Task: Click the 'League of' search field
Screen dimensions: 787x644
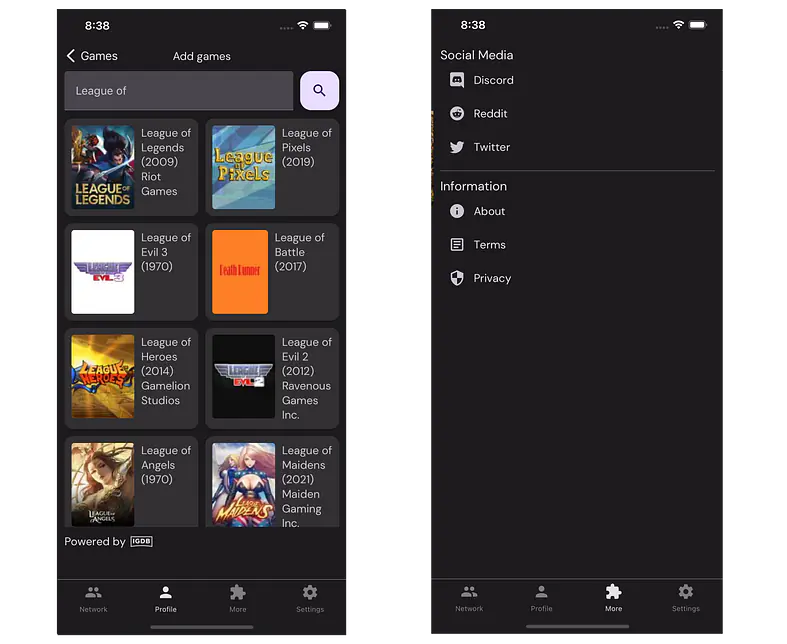Action: 179,90
